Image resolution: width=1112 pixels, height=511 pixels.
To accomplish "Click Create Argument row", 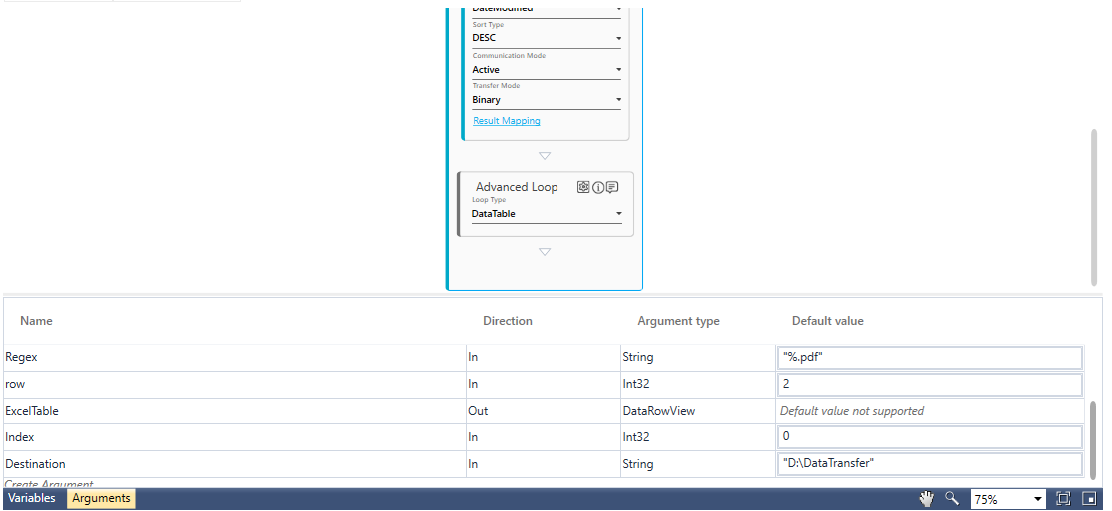I will 50,484.
